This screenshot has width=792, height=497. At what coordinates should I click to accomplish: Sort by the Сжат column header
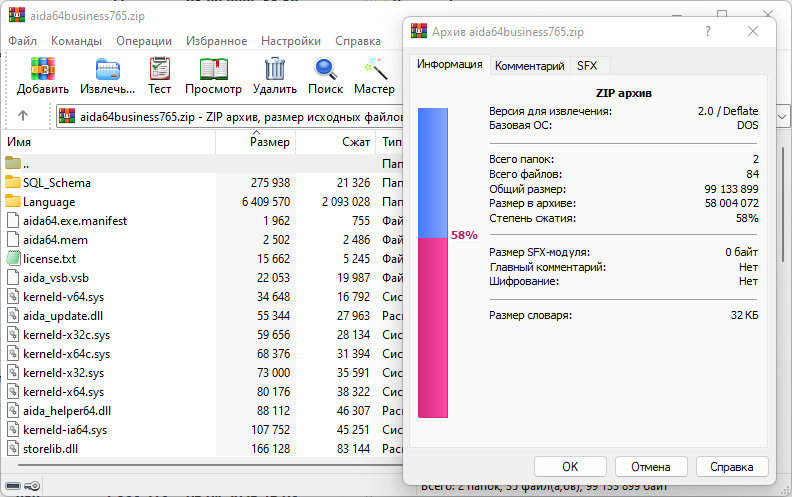pyautogui.click(x=335, y=142)
